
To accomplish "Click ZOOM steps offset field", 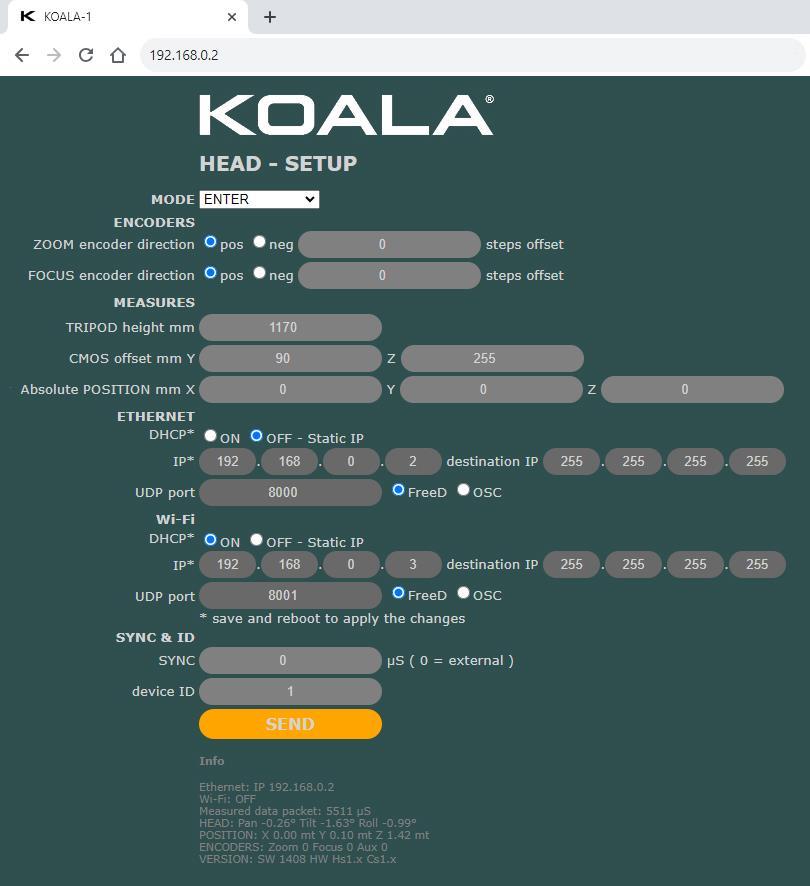I will tap(389, 245).
